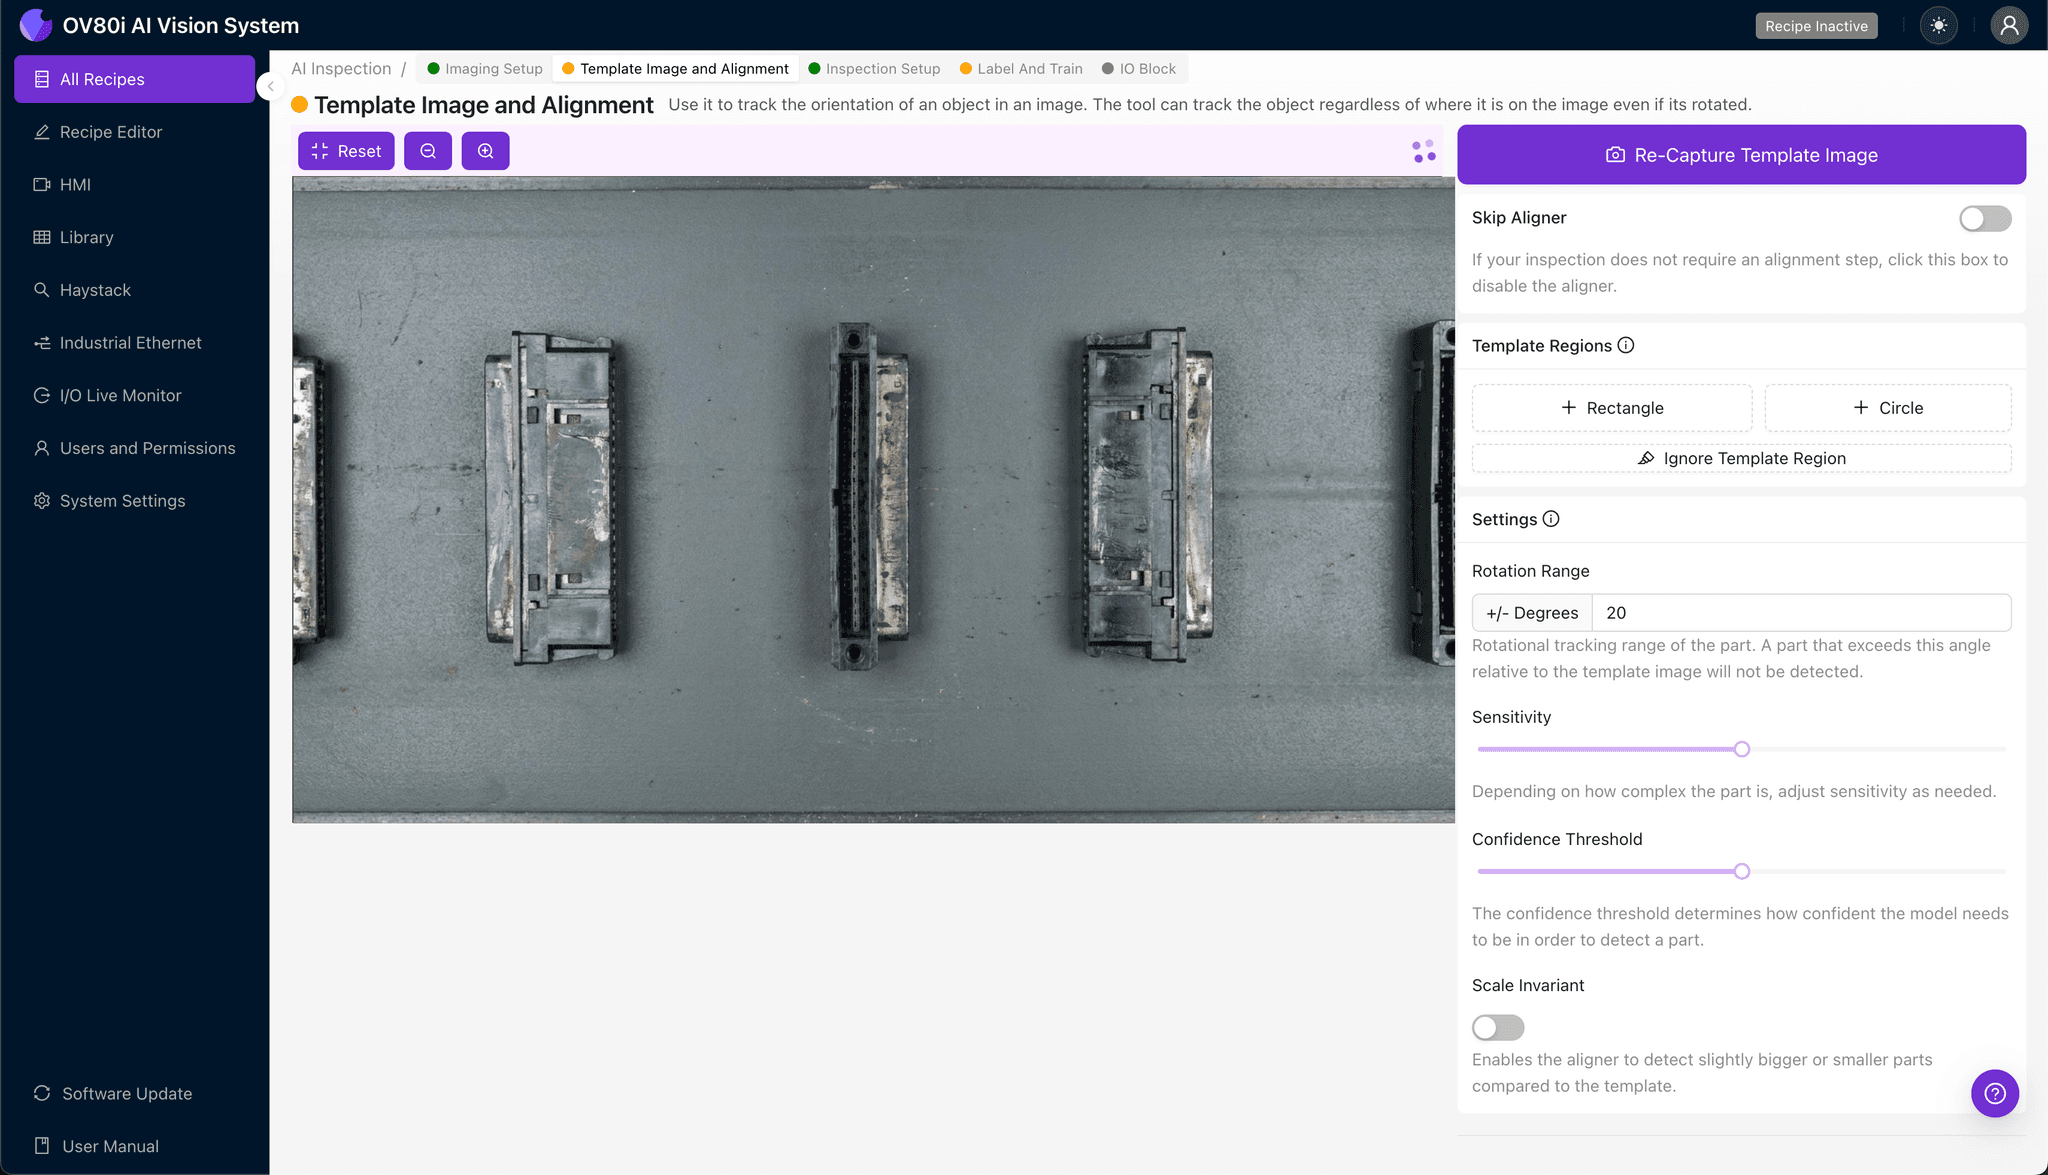The width and height of the screenshot is (2048, 1175).
Task: Switch to Label And Train tab
Action: (1021, 69)
